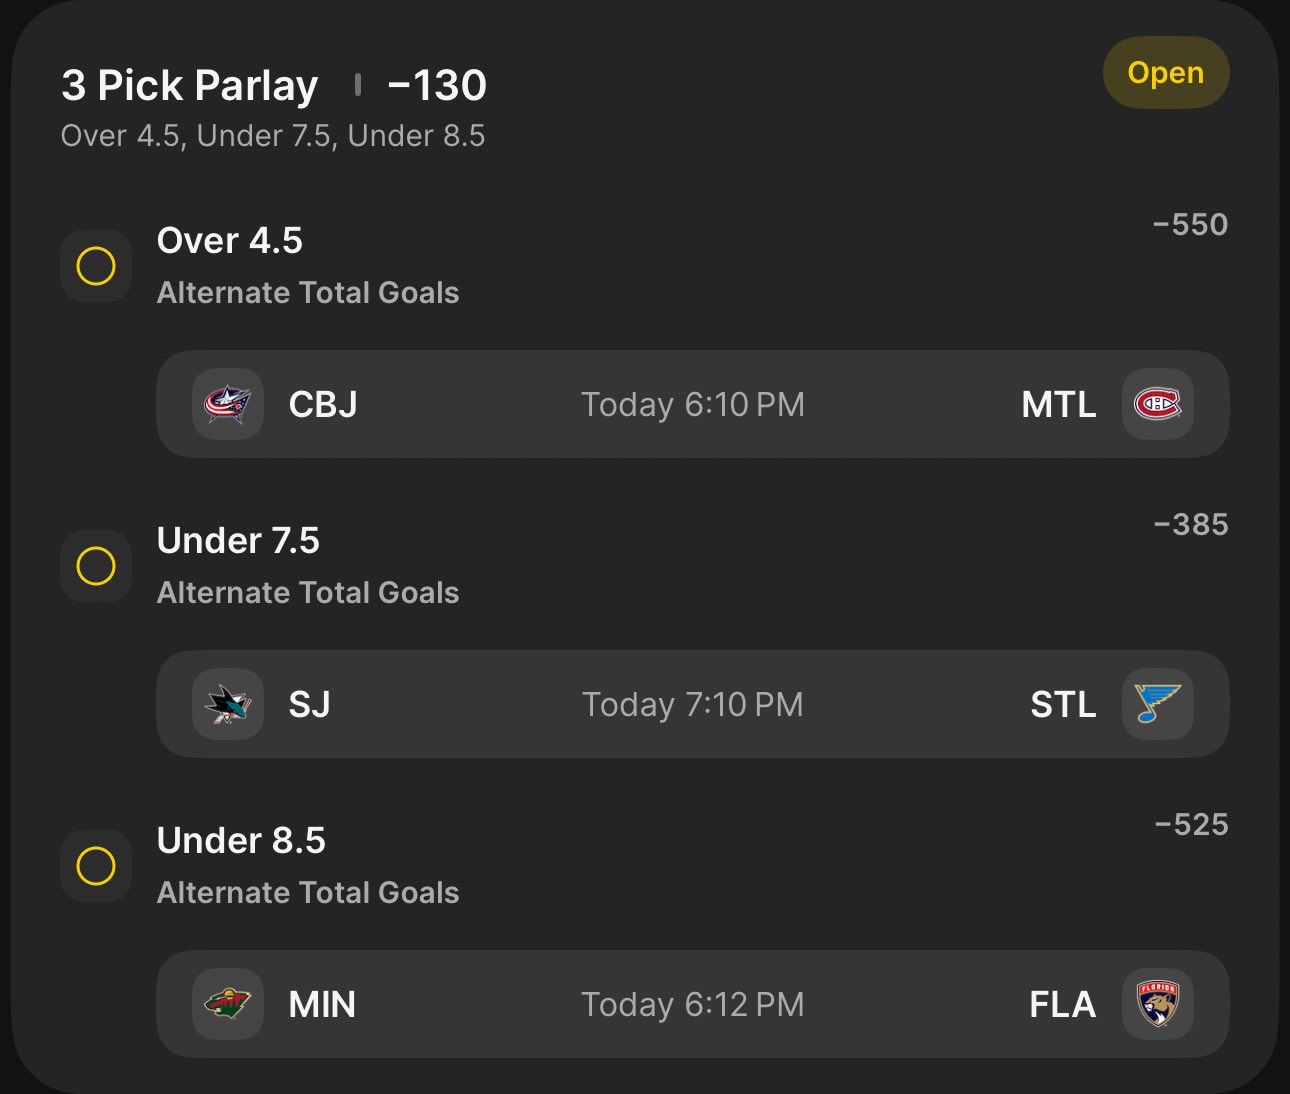Click the -525 odds for Under 8.5
The width and height of the screenshot is (1290, 1094).
click(x=1190, y=824)
